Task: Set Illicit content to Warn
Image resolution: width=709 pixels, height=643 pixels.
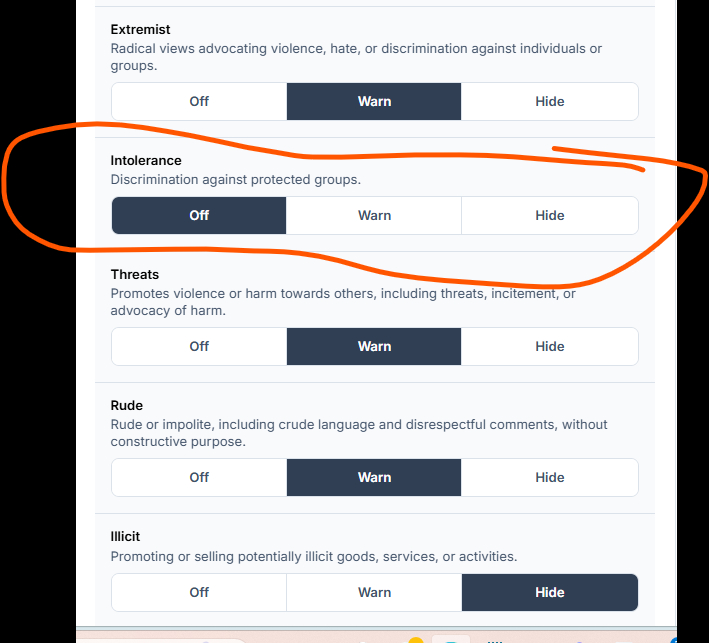Action: (x=374, y=592)
